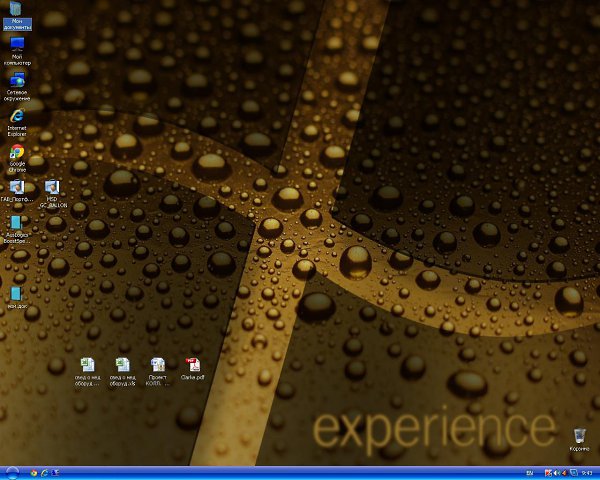Launch Chrome from Quick Launch bar

tap(33, 472)
